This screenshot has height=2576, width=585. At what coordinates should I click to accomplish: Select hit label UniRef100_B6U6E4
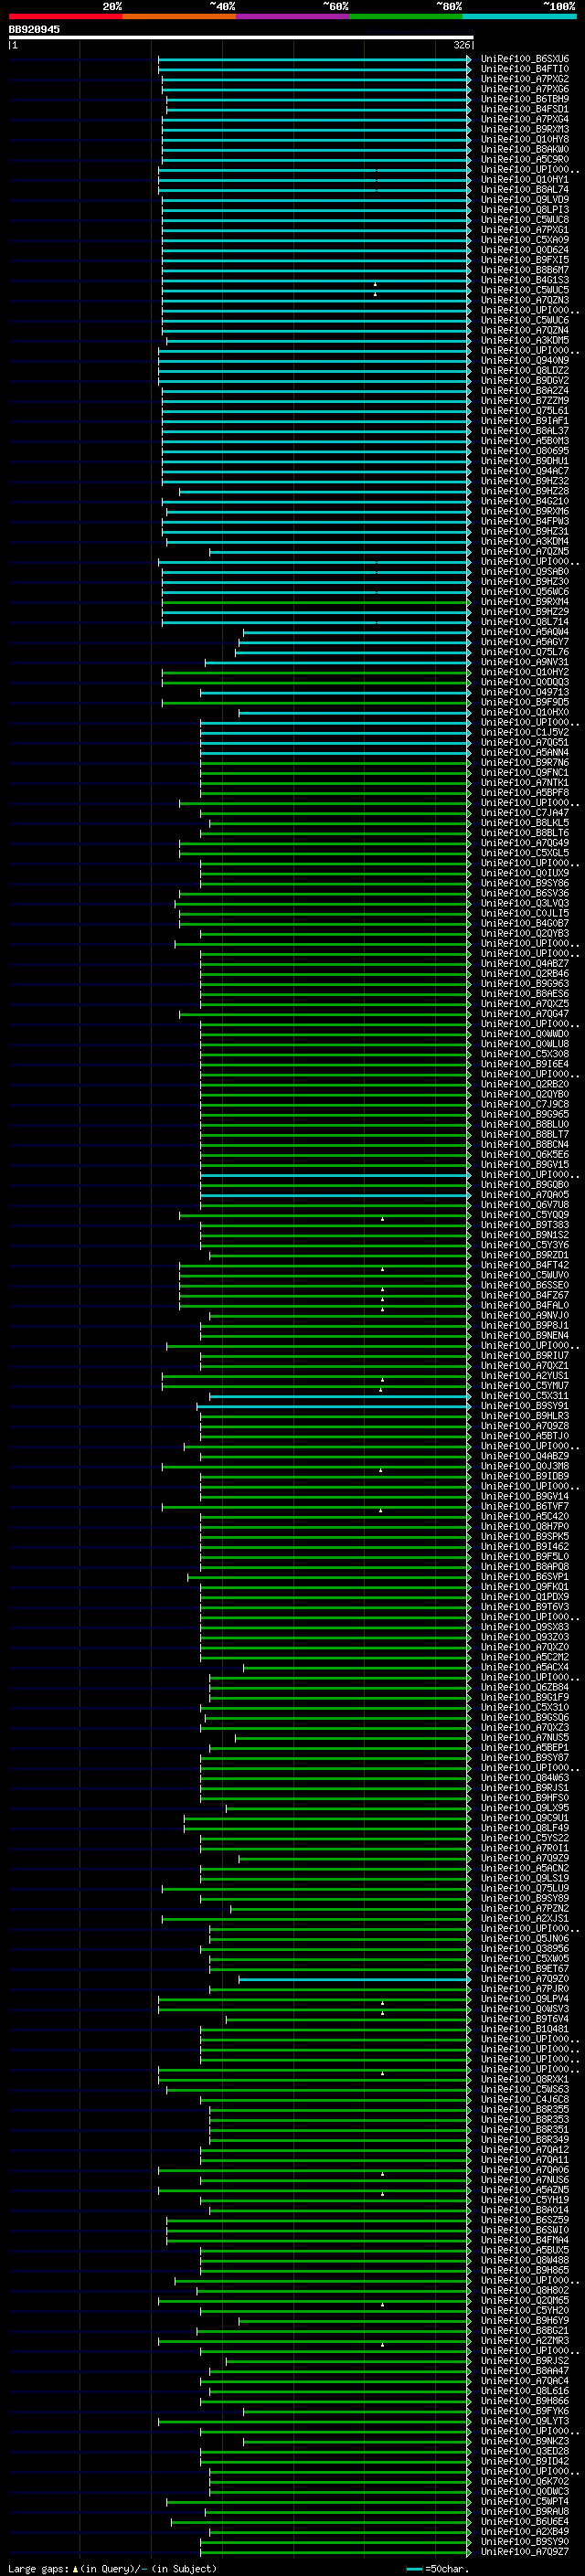[x=525, y=2521]
